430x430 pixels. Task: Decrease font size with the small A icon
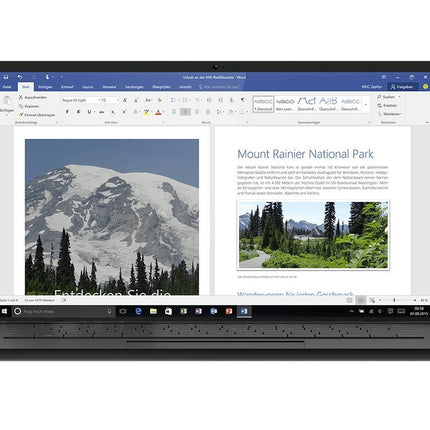tap(136, 100)
